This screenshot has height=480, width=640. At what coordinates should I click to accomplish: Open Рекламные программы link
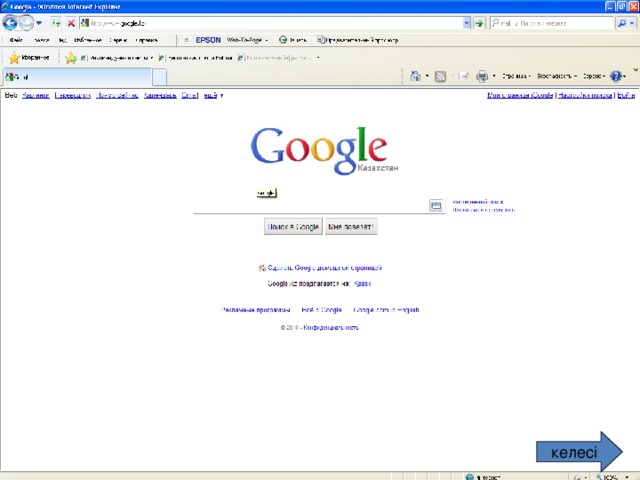coord(256,310)
